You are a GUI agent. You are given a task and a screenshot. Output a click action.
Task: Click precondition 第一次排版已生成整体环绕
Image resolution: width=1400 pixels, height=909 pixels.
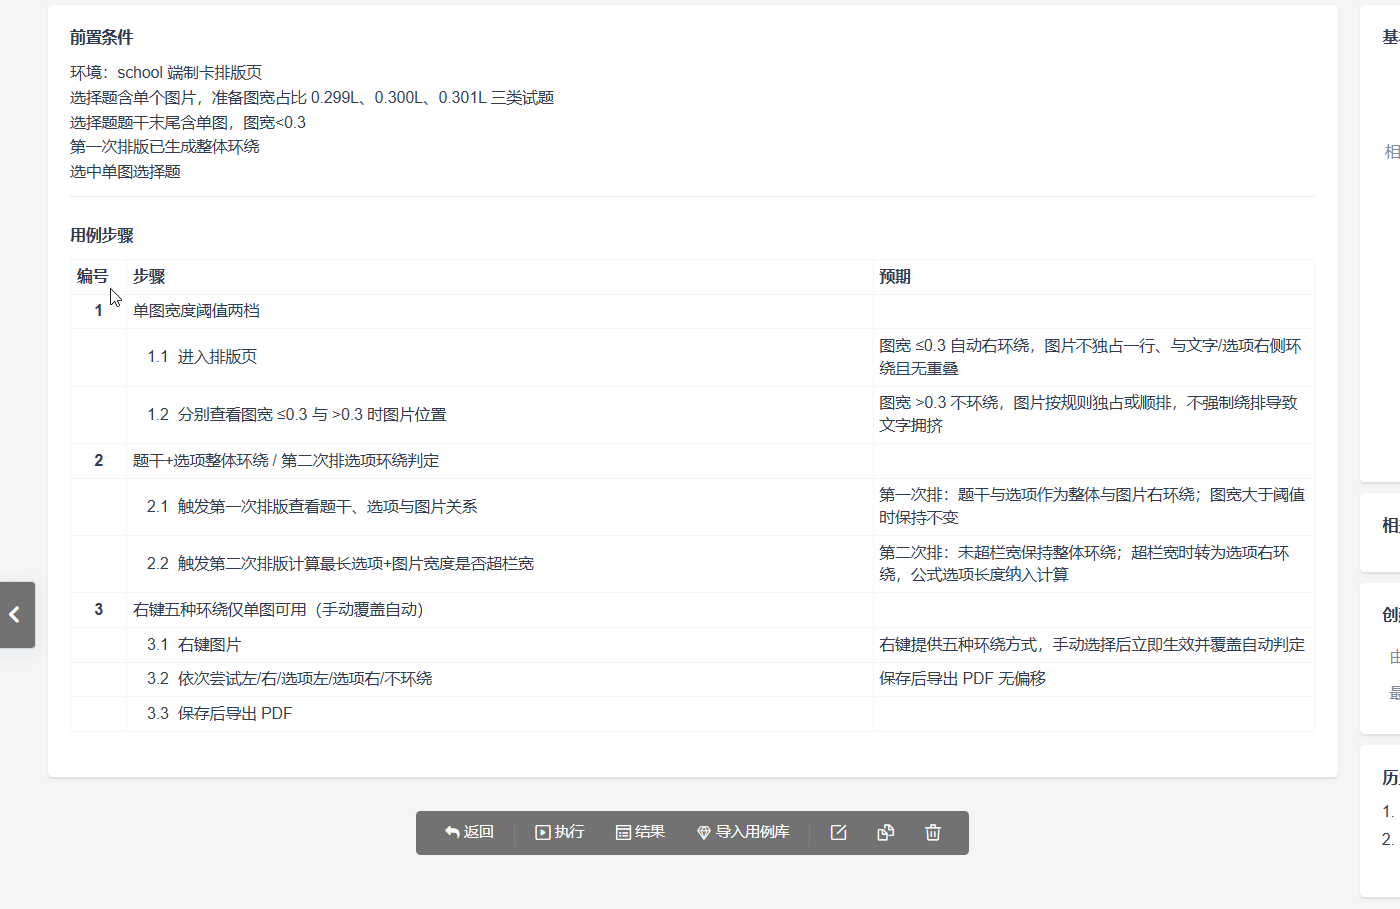(x=165, y=147)
